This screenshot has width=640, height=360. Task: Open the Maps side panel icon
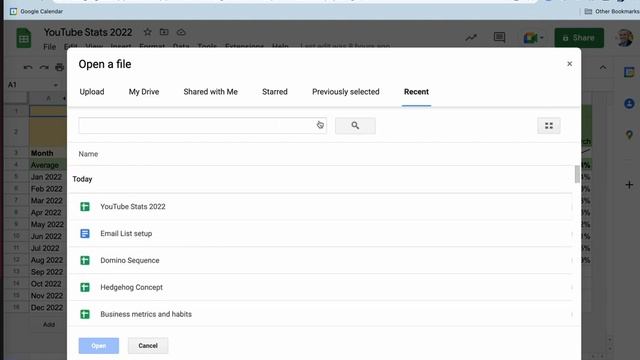[x=629, y=134]
